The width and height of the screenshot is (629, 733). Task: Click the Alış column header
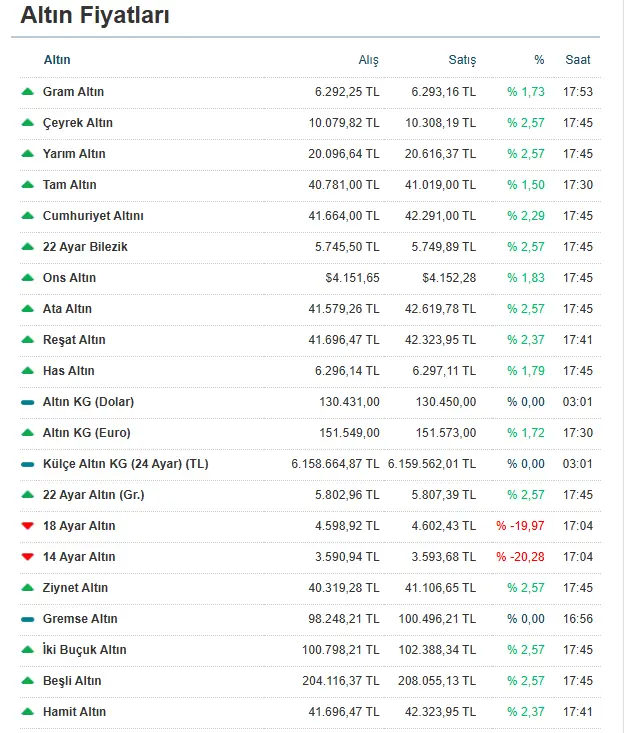coord(368,60)
